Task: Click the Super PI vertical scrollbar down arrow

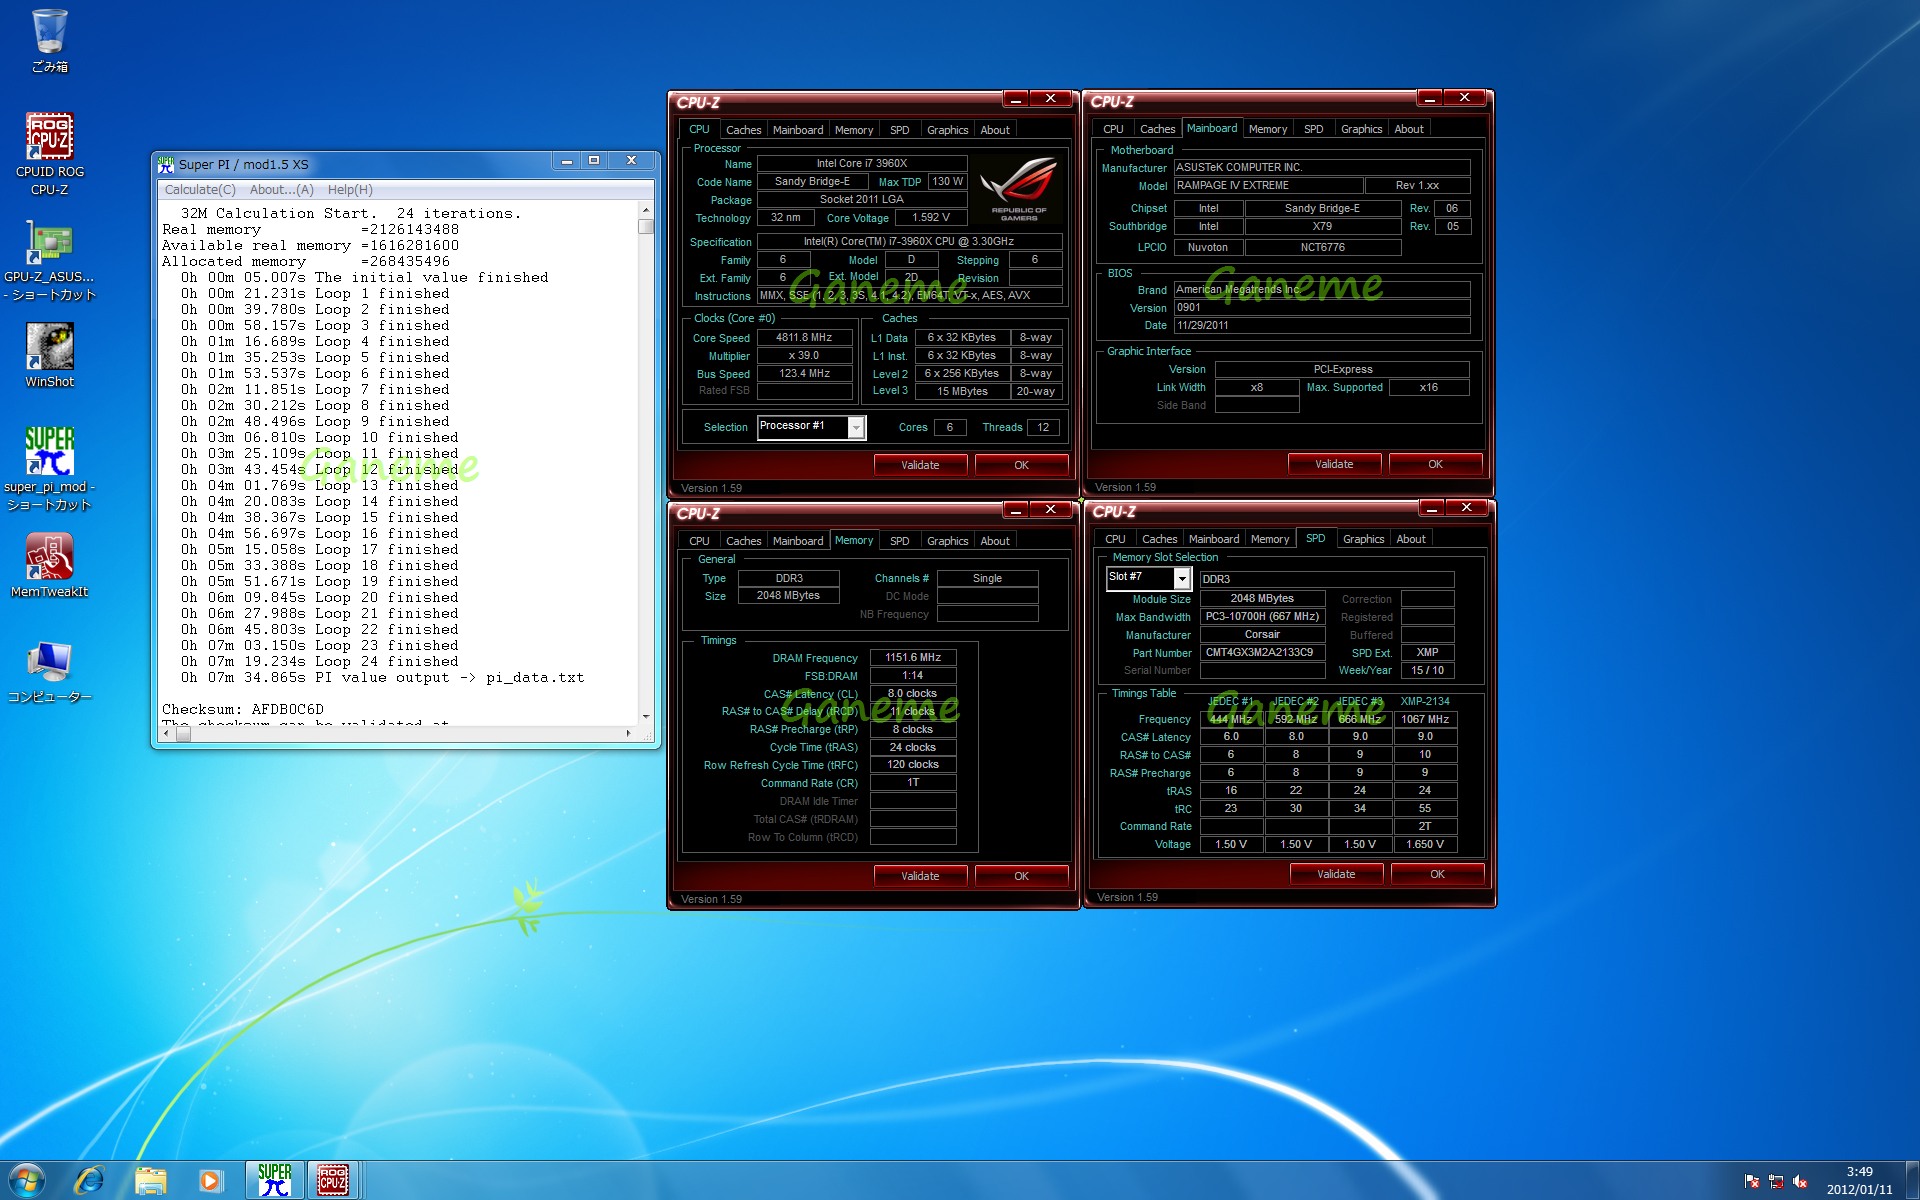Action: coord(646,716)
